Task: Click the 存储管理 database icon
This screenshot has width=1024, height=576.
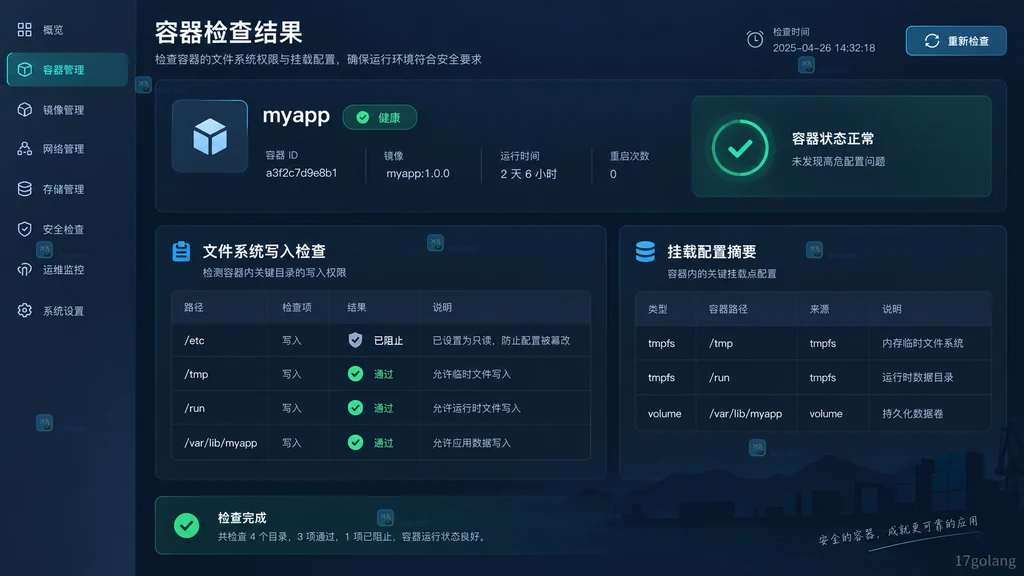Action: tap(24, 189)
